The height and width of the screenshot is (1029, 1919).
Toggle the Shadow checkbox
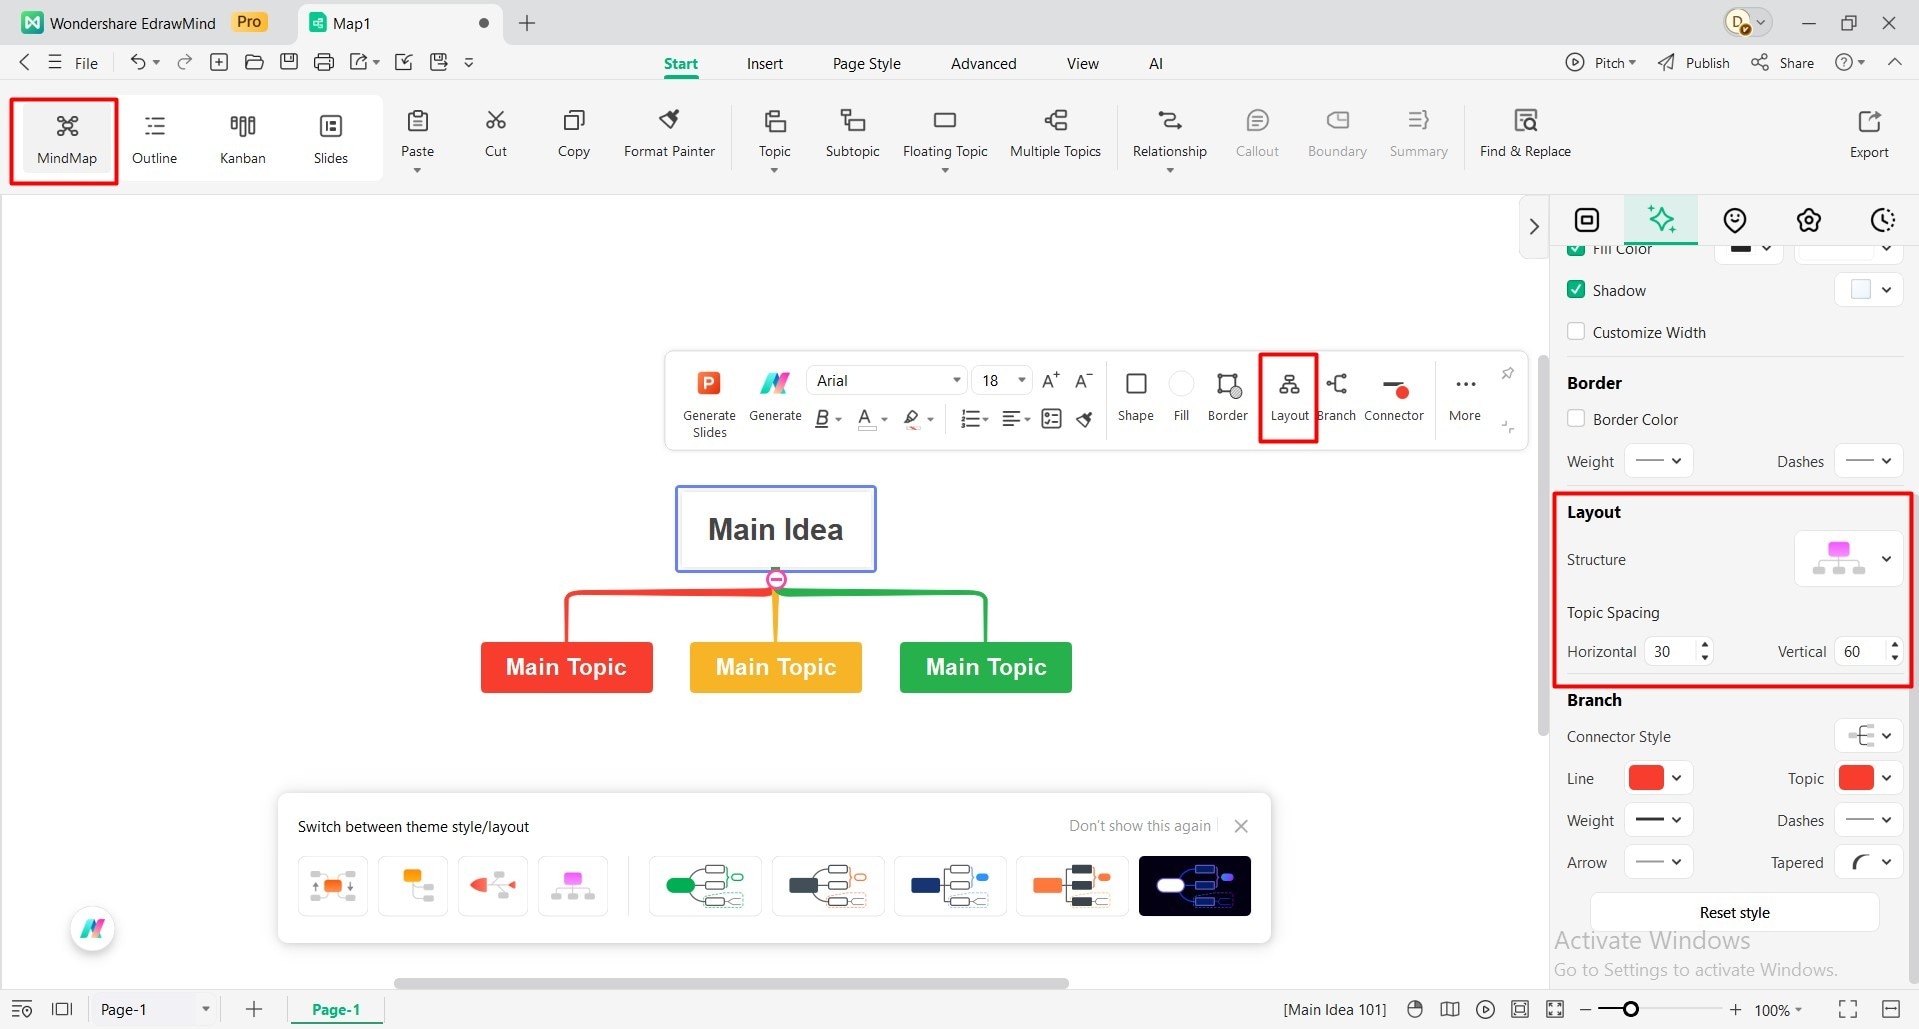click(1576, 290)
